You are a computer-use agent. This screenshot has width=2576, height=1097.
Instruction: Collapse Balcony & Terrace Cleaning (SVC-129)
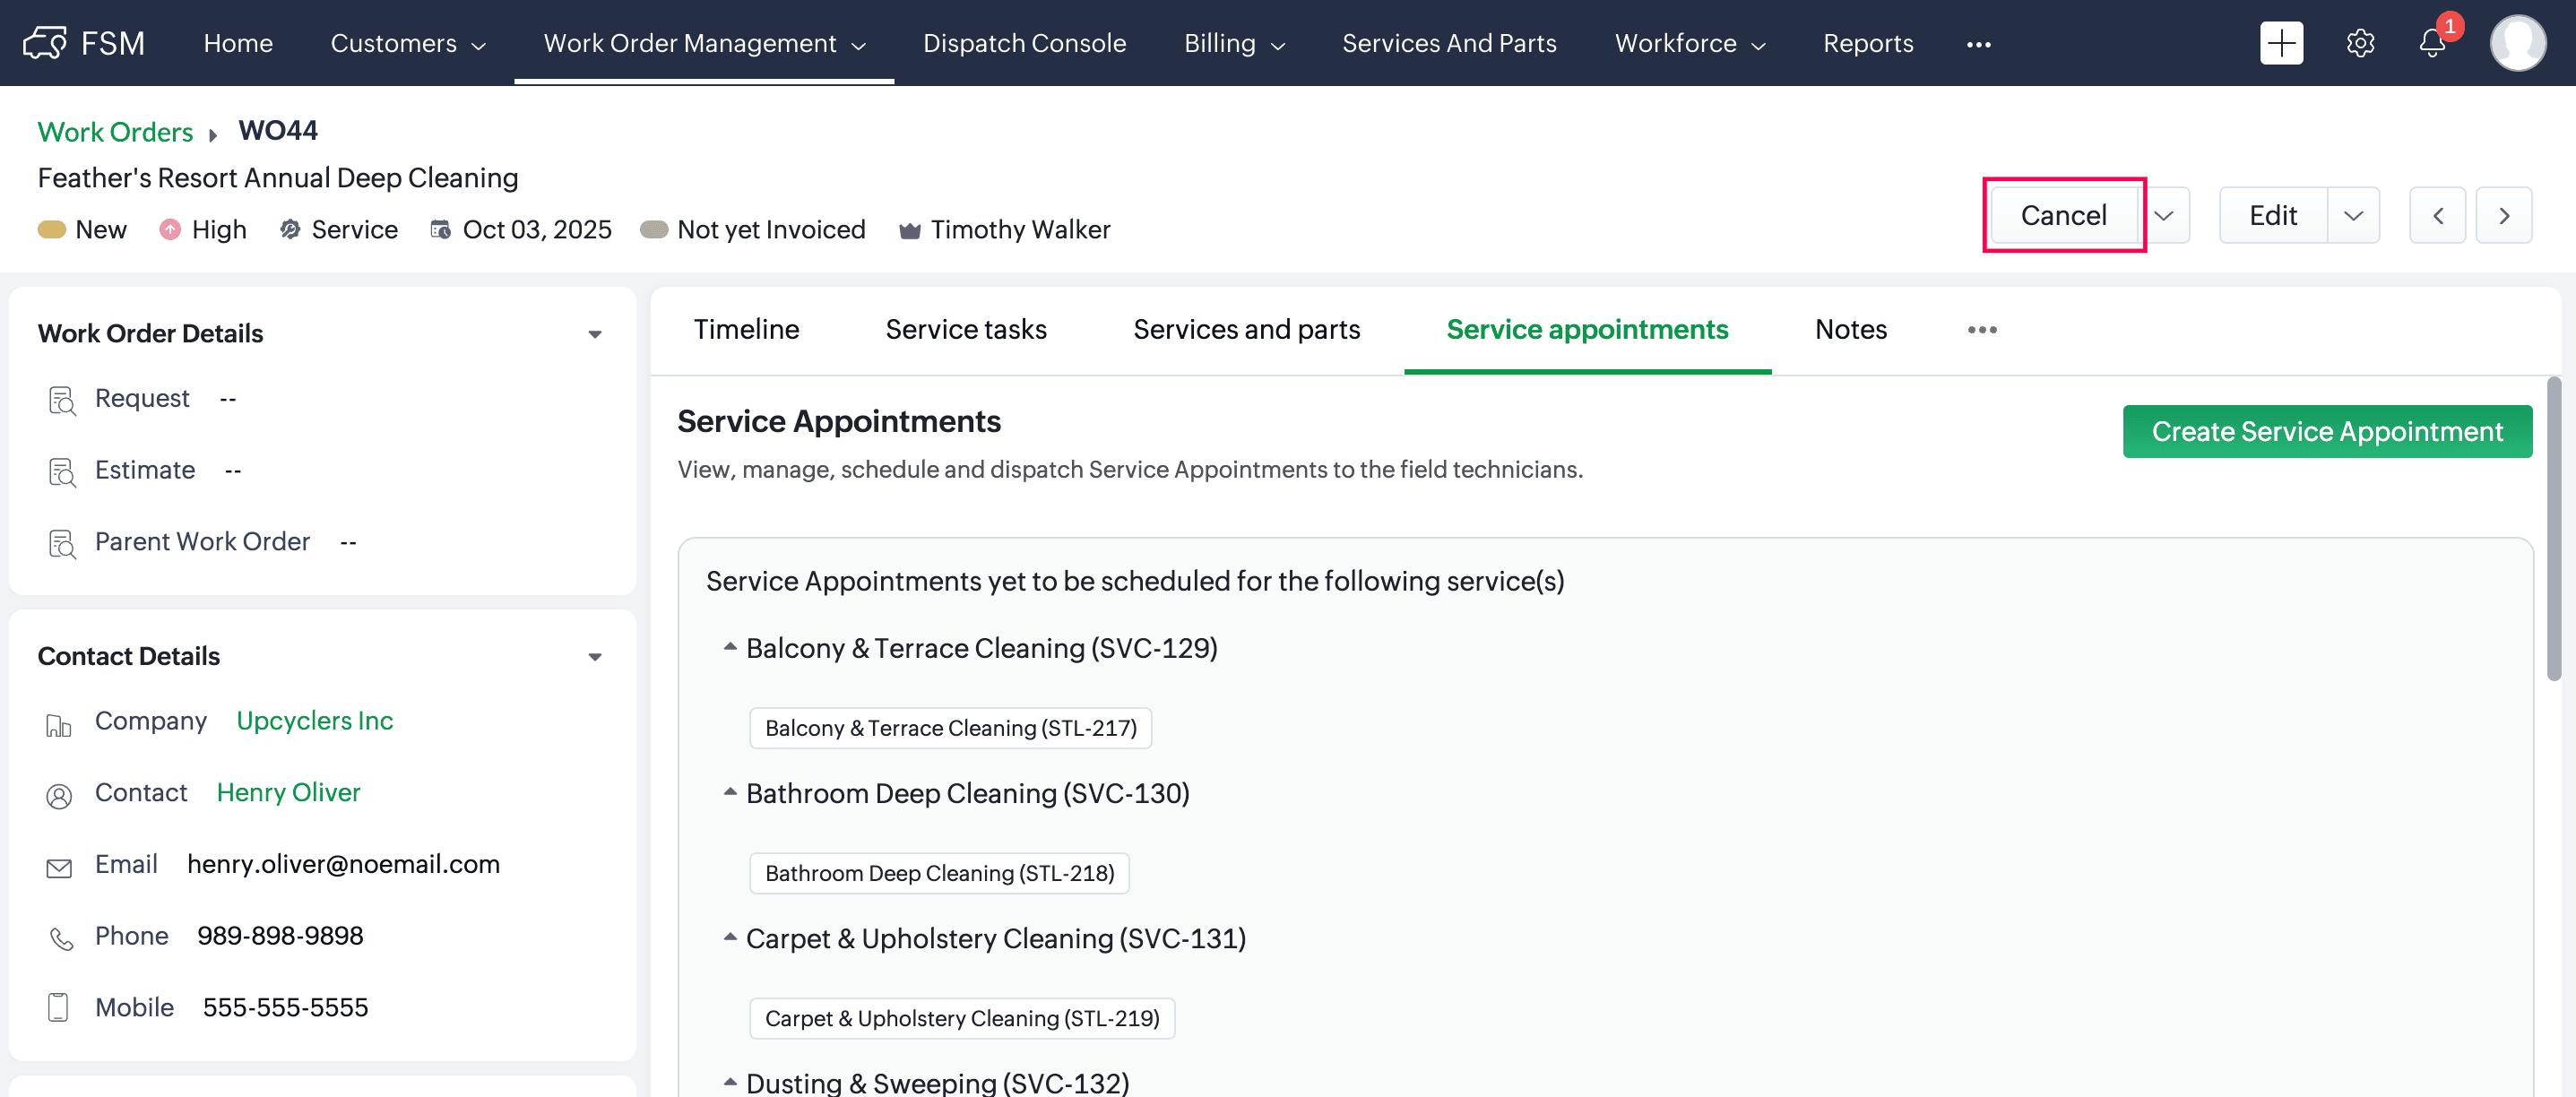[x=730, y=647]
